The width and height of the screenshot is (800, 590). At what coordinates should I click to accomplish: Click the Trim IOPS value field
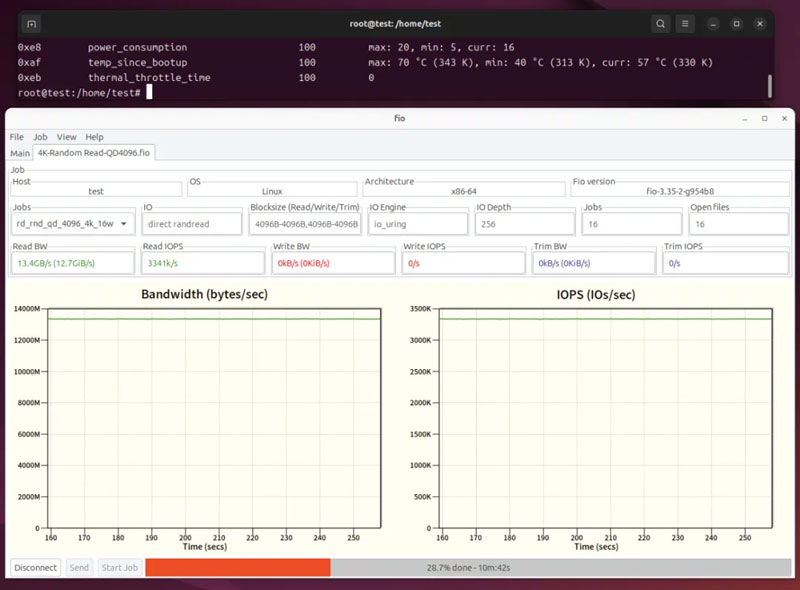(726, 263)
